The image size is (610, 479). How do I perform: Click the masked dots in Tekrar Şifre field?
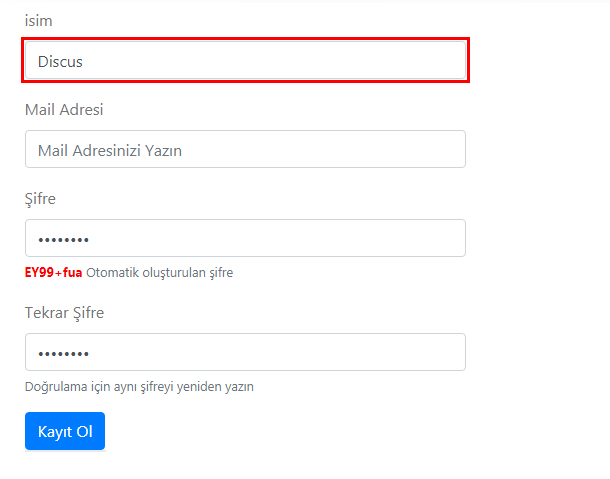pos(63,354)
